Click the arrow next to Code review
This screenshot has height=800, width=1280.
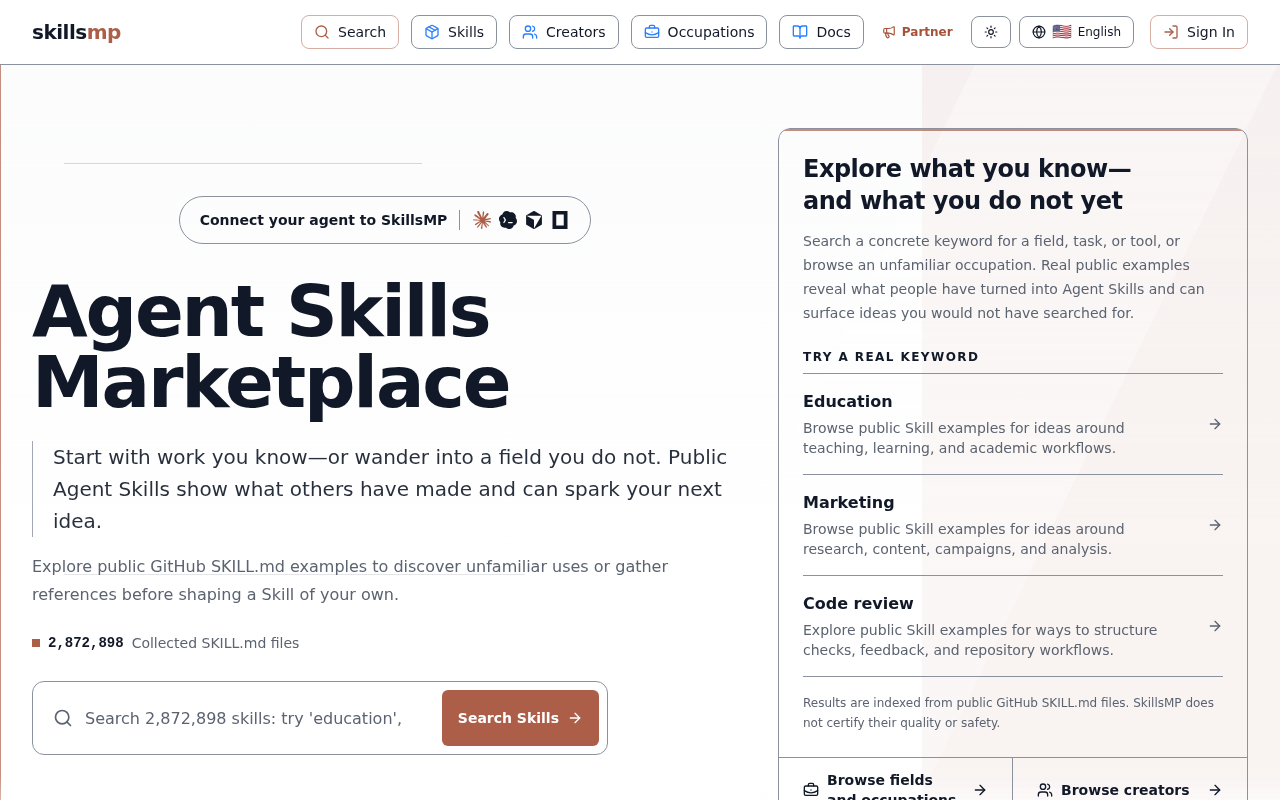1215,626
